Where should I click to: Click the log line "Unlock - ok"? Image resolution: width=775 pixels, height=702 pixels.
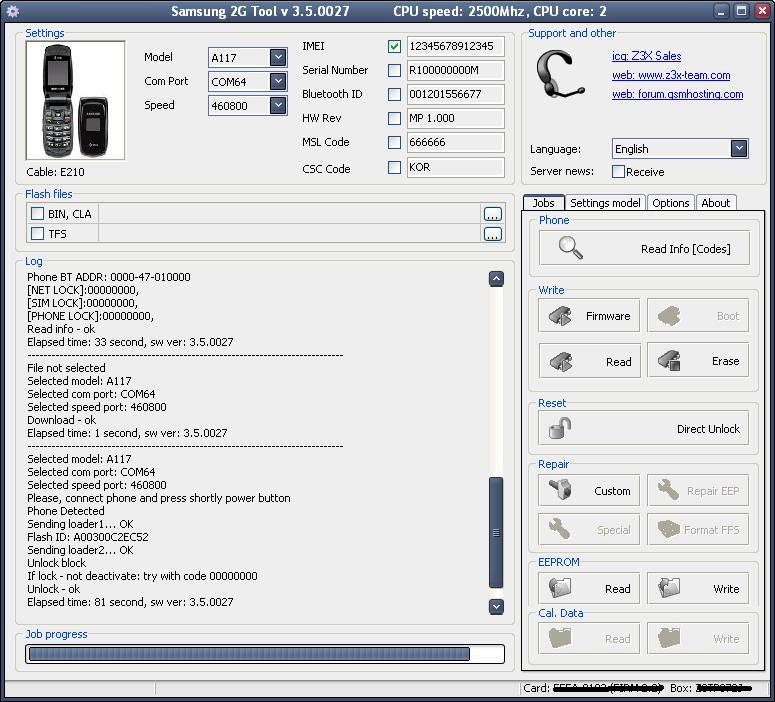pos(53,589)
